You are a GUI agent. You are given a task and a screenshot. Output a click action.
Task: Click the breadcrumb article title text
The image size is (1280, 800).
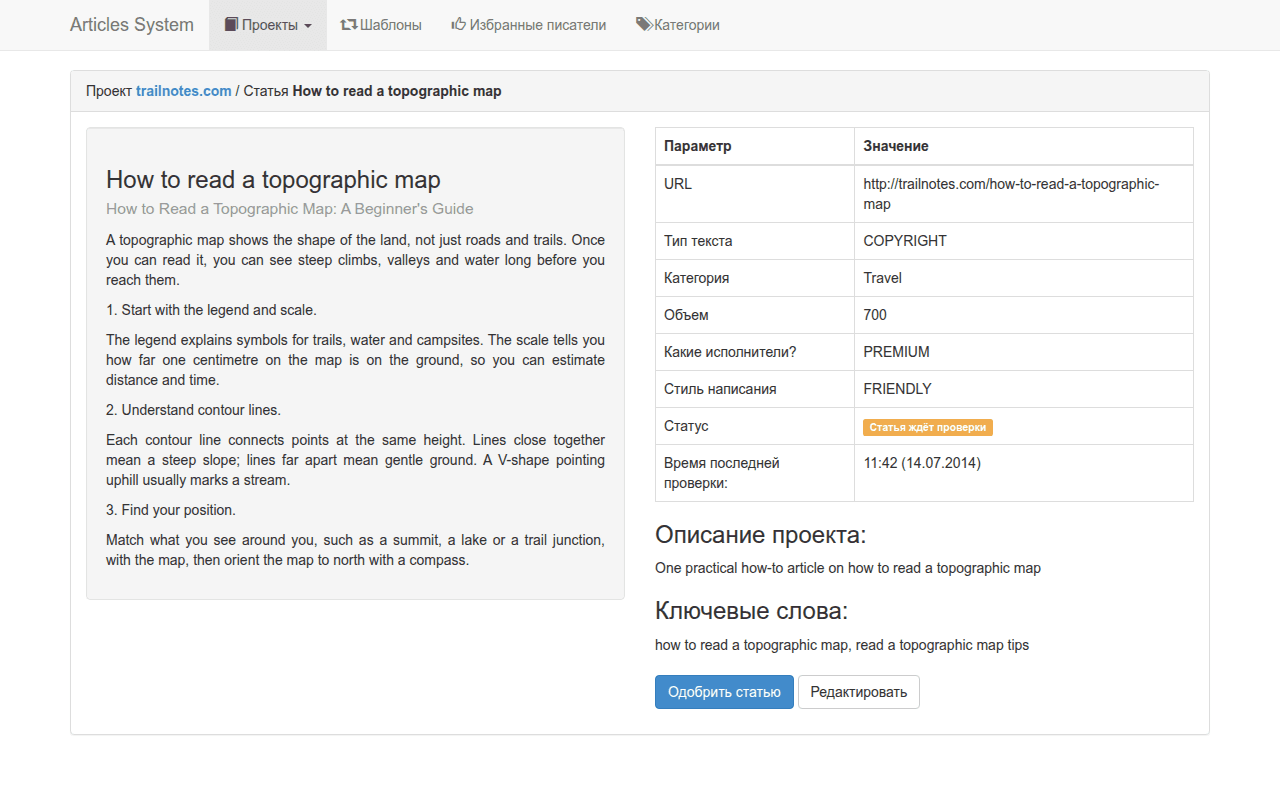(397, 91)
